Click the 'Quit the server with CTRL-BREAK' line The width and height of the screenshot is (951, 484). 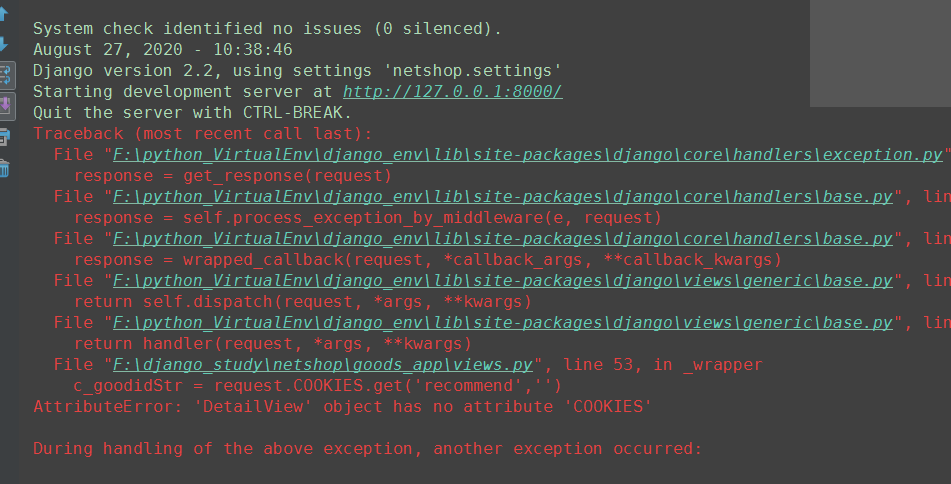(192, 113)
